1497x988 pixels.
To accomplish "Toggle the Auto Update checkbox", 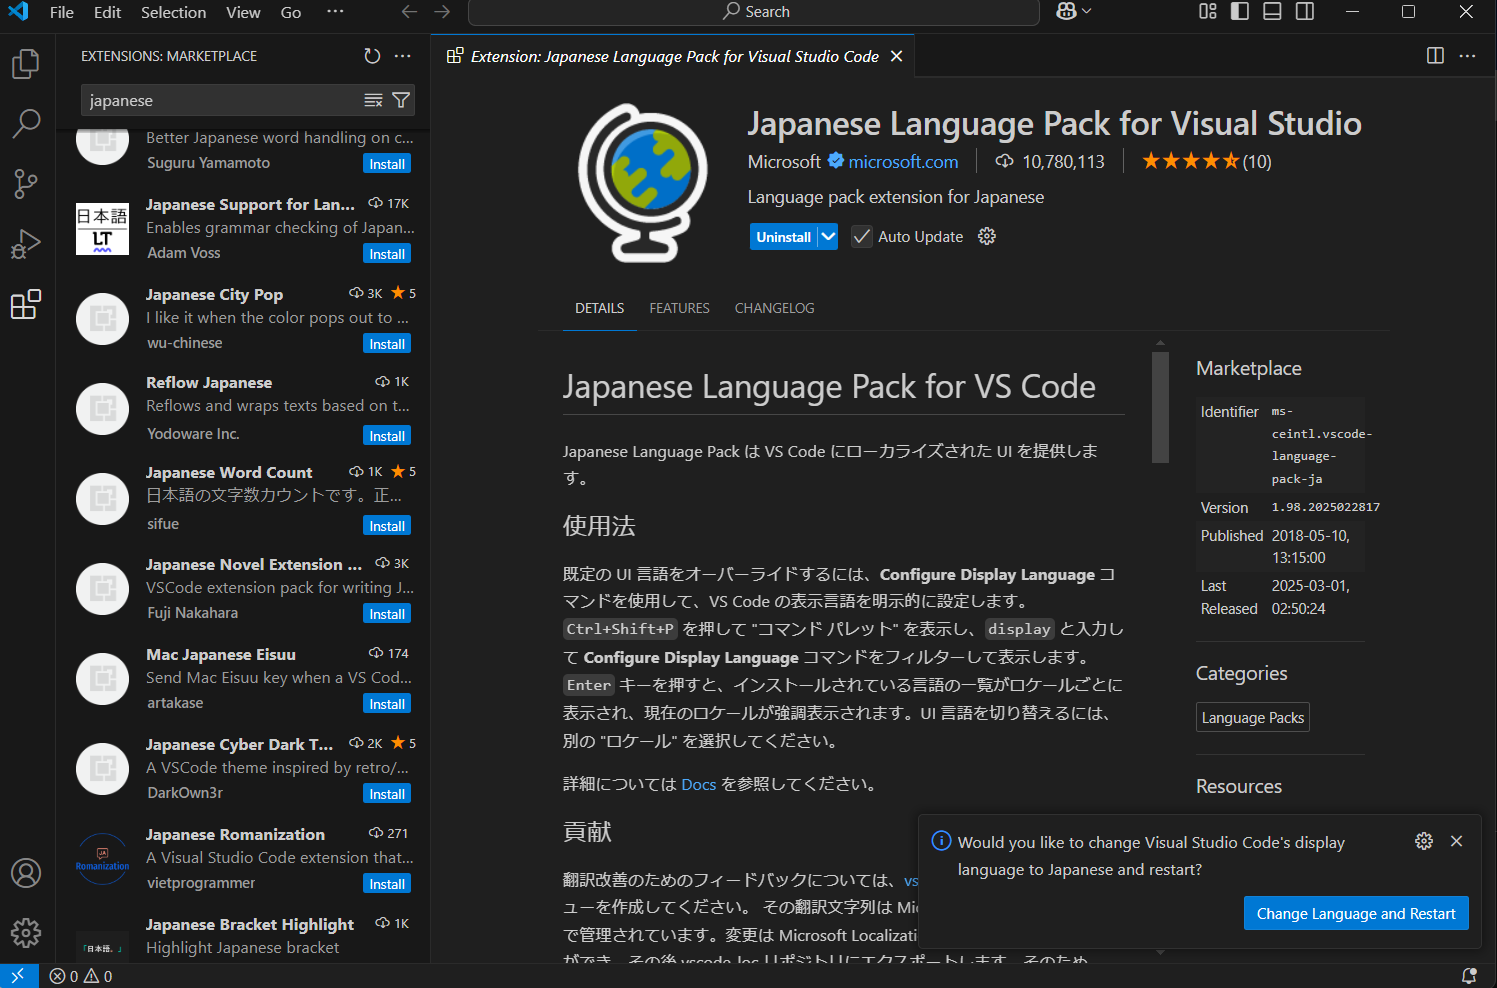I will click(x=861, y=236).
